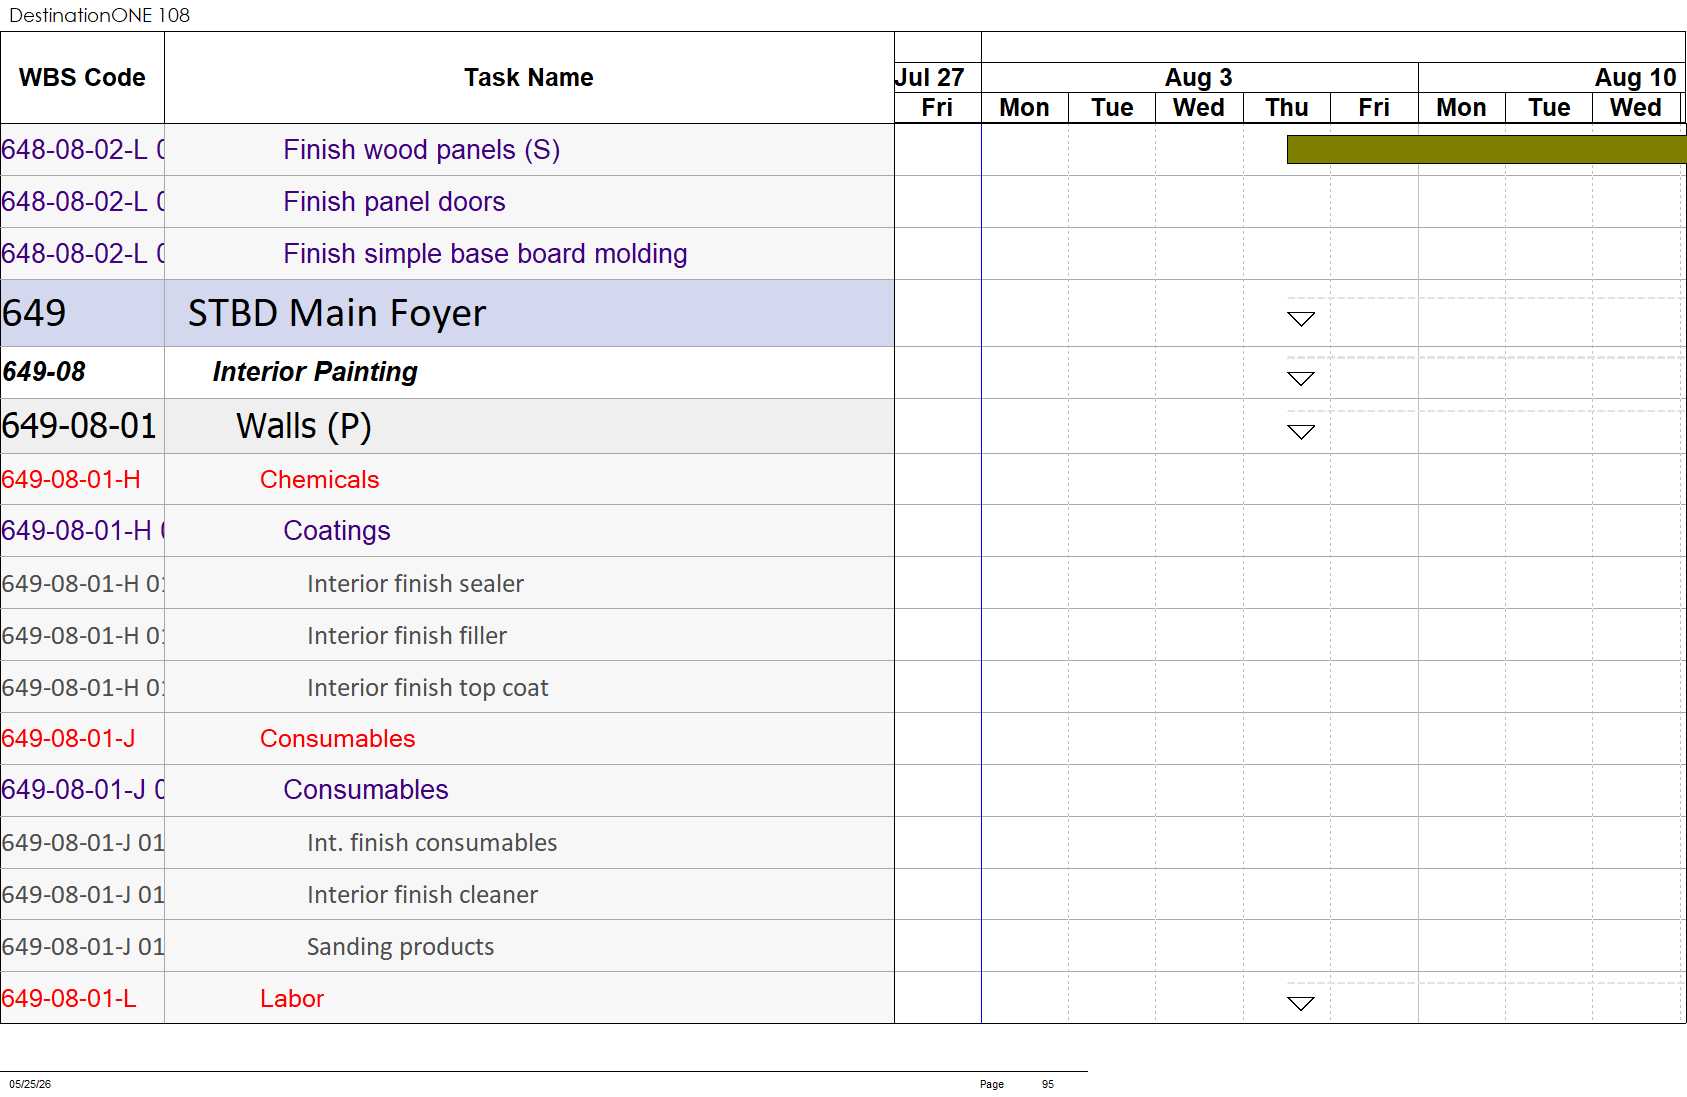Click the 'DestinationONE 108' title text

(99, 15)
